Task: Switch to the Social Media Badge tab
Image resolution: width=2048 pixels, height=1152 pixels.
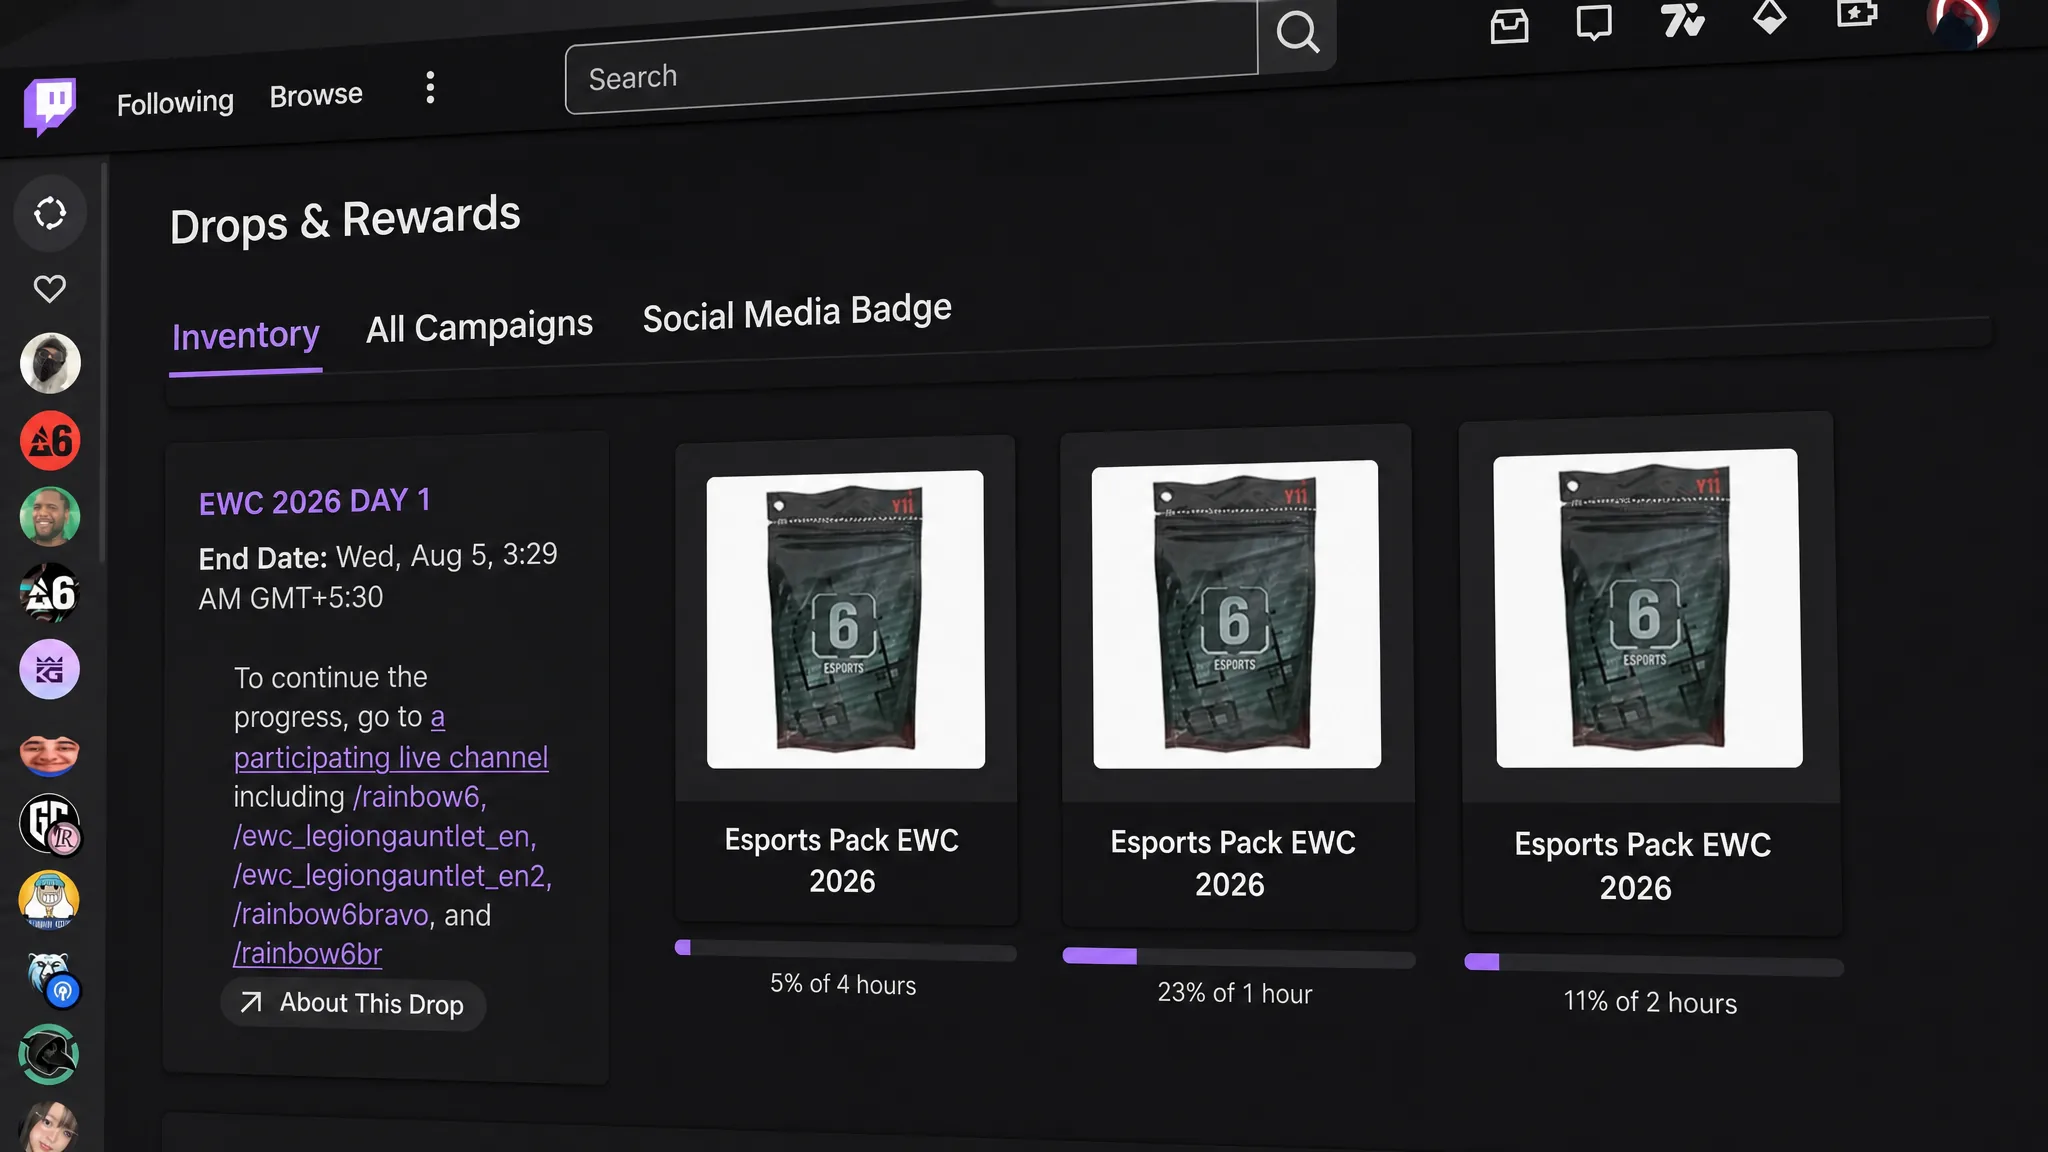Action: (797, 313)
